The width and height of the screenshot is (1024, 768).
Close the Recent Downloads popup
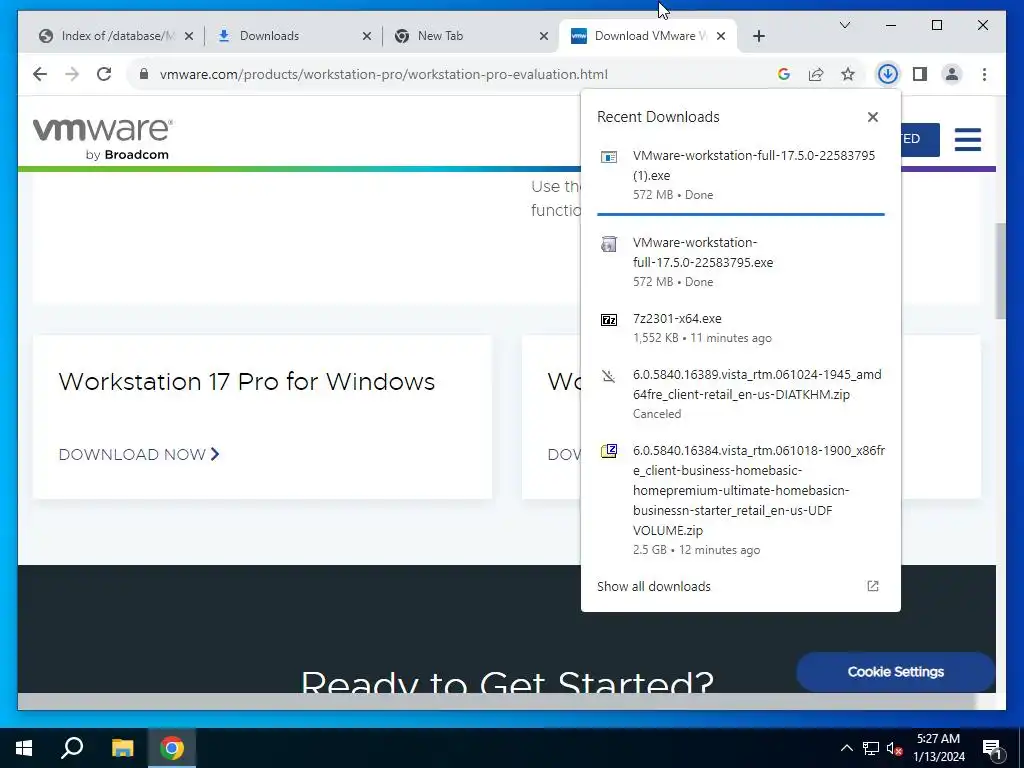coord(872,117)
